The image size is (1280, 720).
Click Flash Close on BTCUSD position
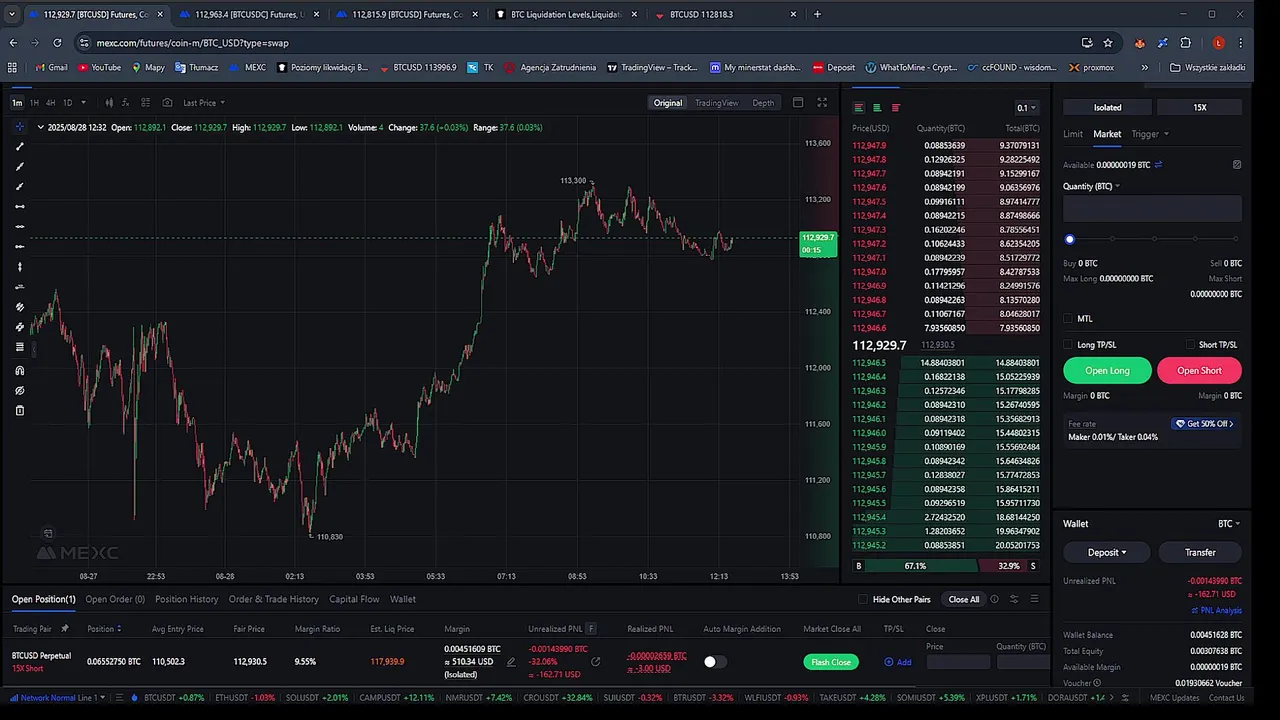pyautogui.click(x=831, y=662)
